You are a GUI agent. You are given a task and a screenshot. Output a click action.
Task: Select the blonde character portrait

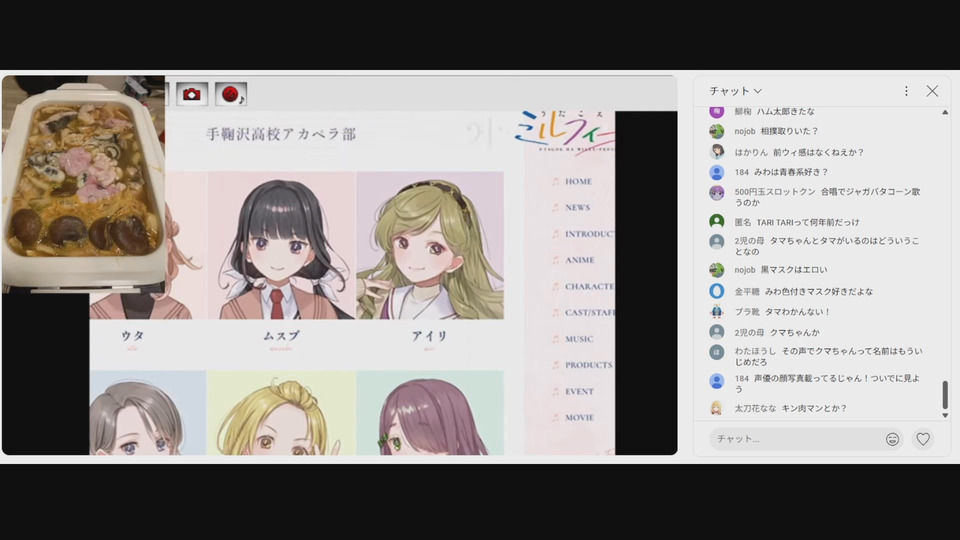(x=282, y=413)
